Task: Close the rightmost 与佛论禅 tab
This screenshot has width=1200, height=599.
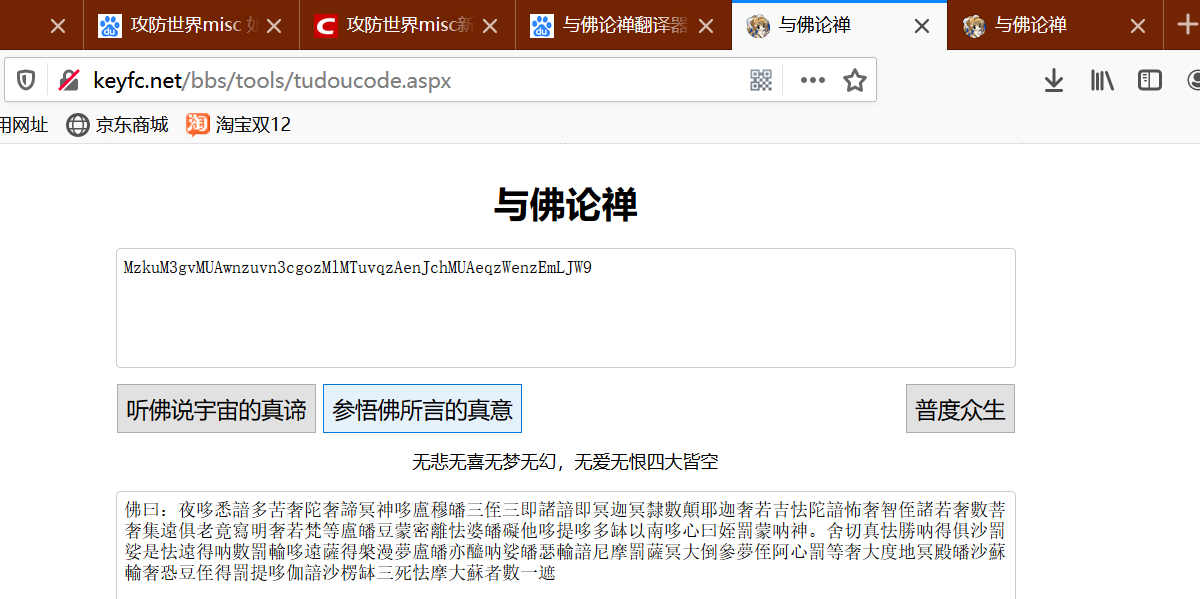Action: [x=1139, y=26]
